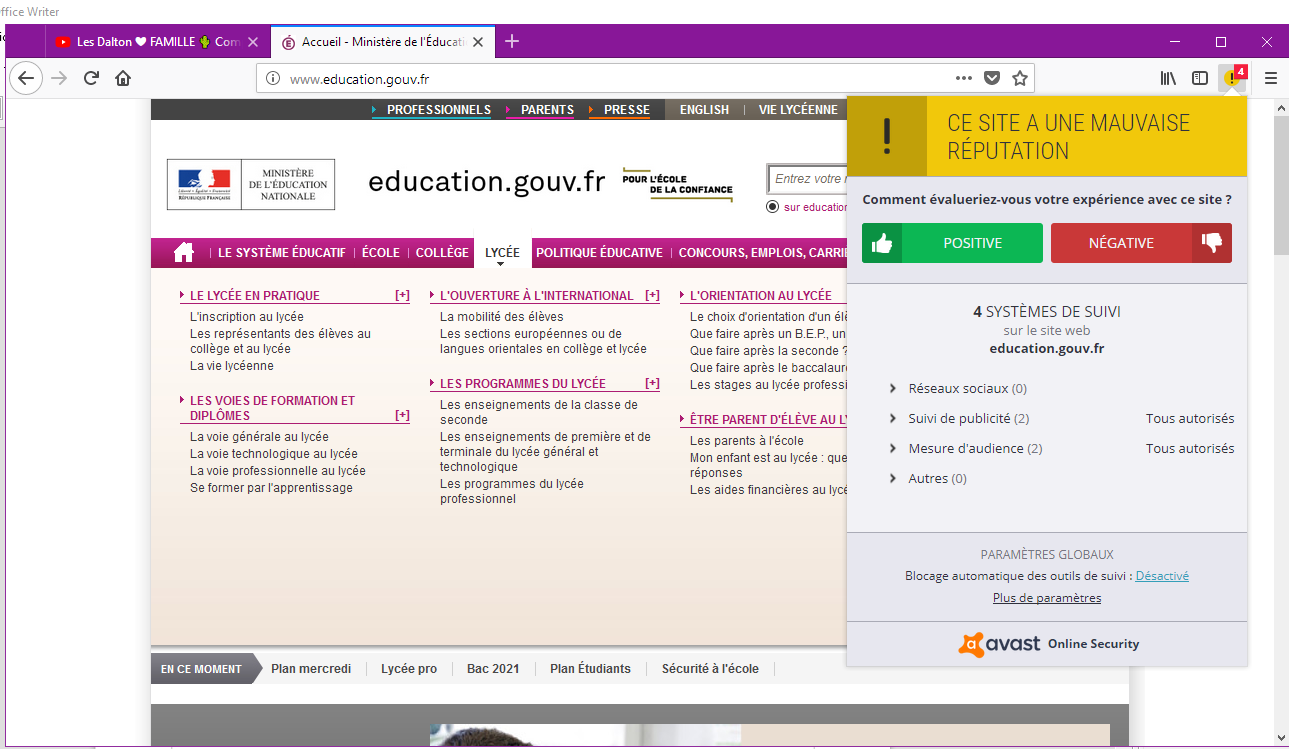1289x749 pixels.
Task: Open the Library bookmarks icon
Action: [x=1168, y=78]
